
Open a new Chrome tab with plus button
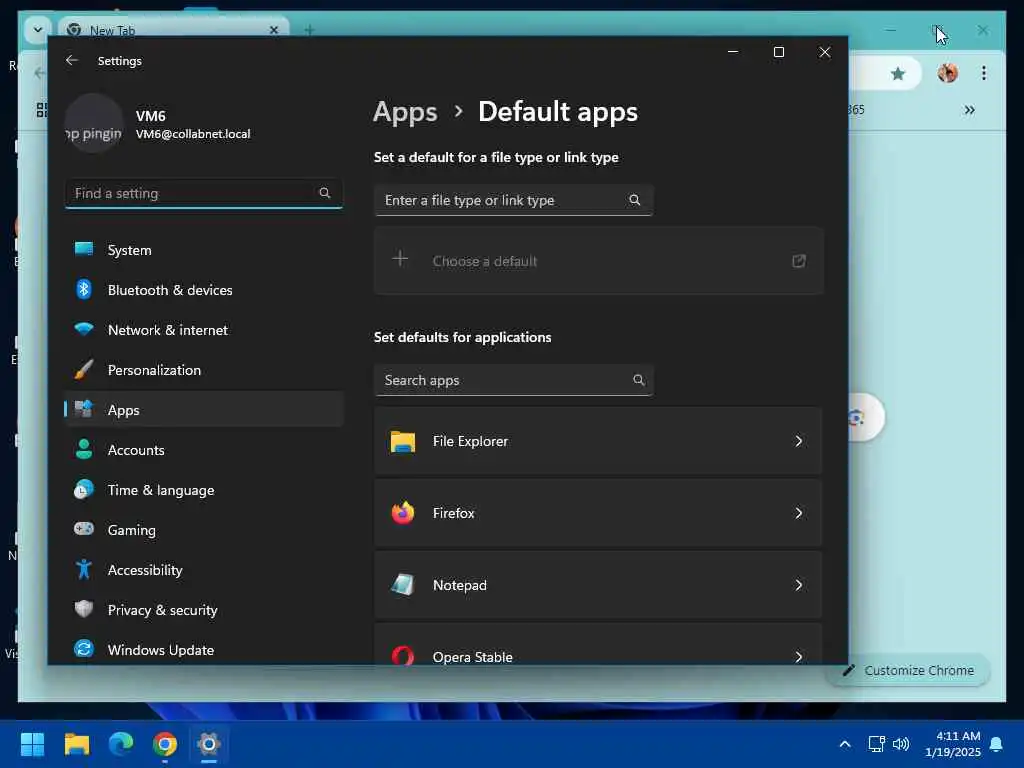(x=310, y=30)
